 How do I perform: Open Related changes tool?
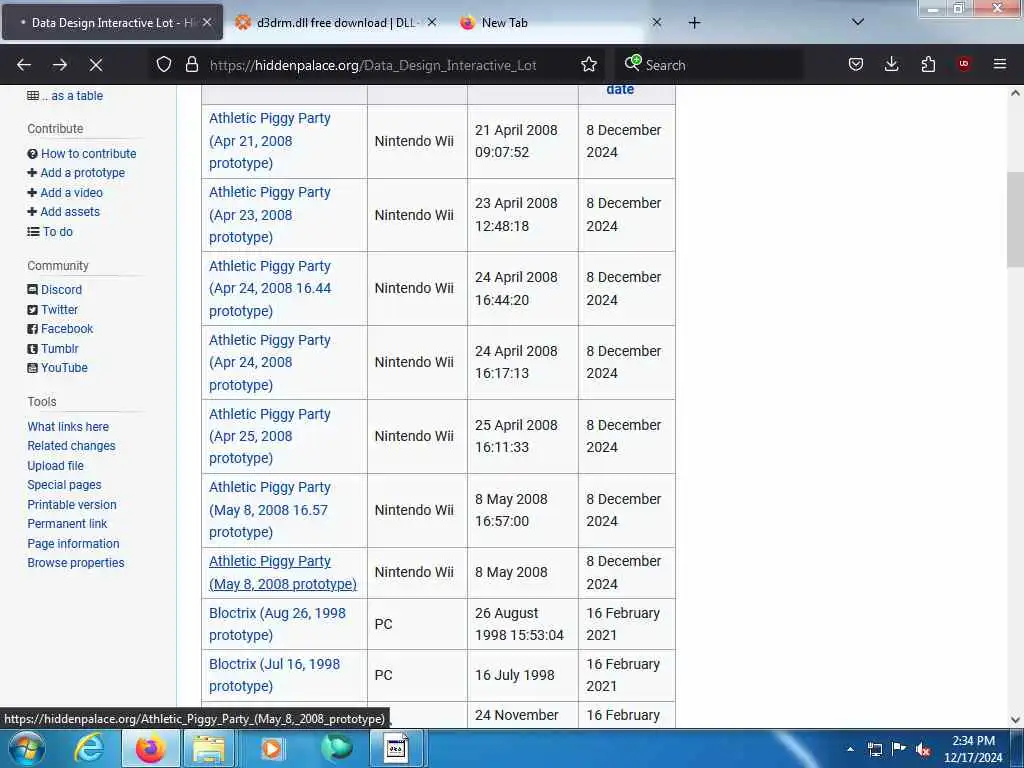(x=71, y=446)
